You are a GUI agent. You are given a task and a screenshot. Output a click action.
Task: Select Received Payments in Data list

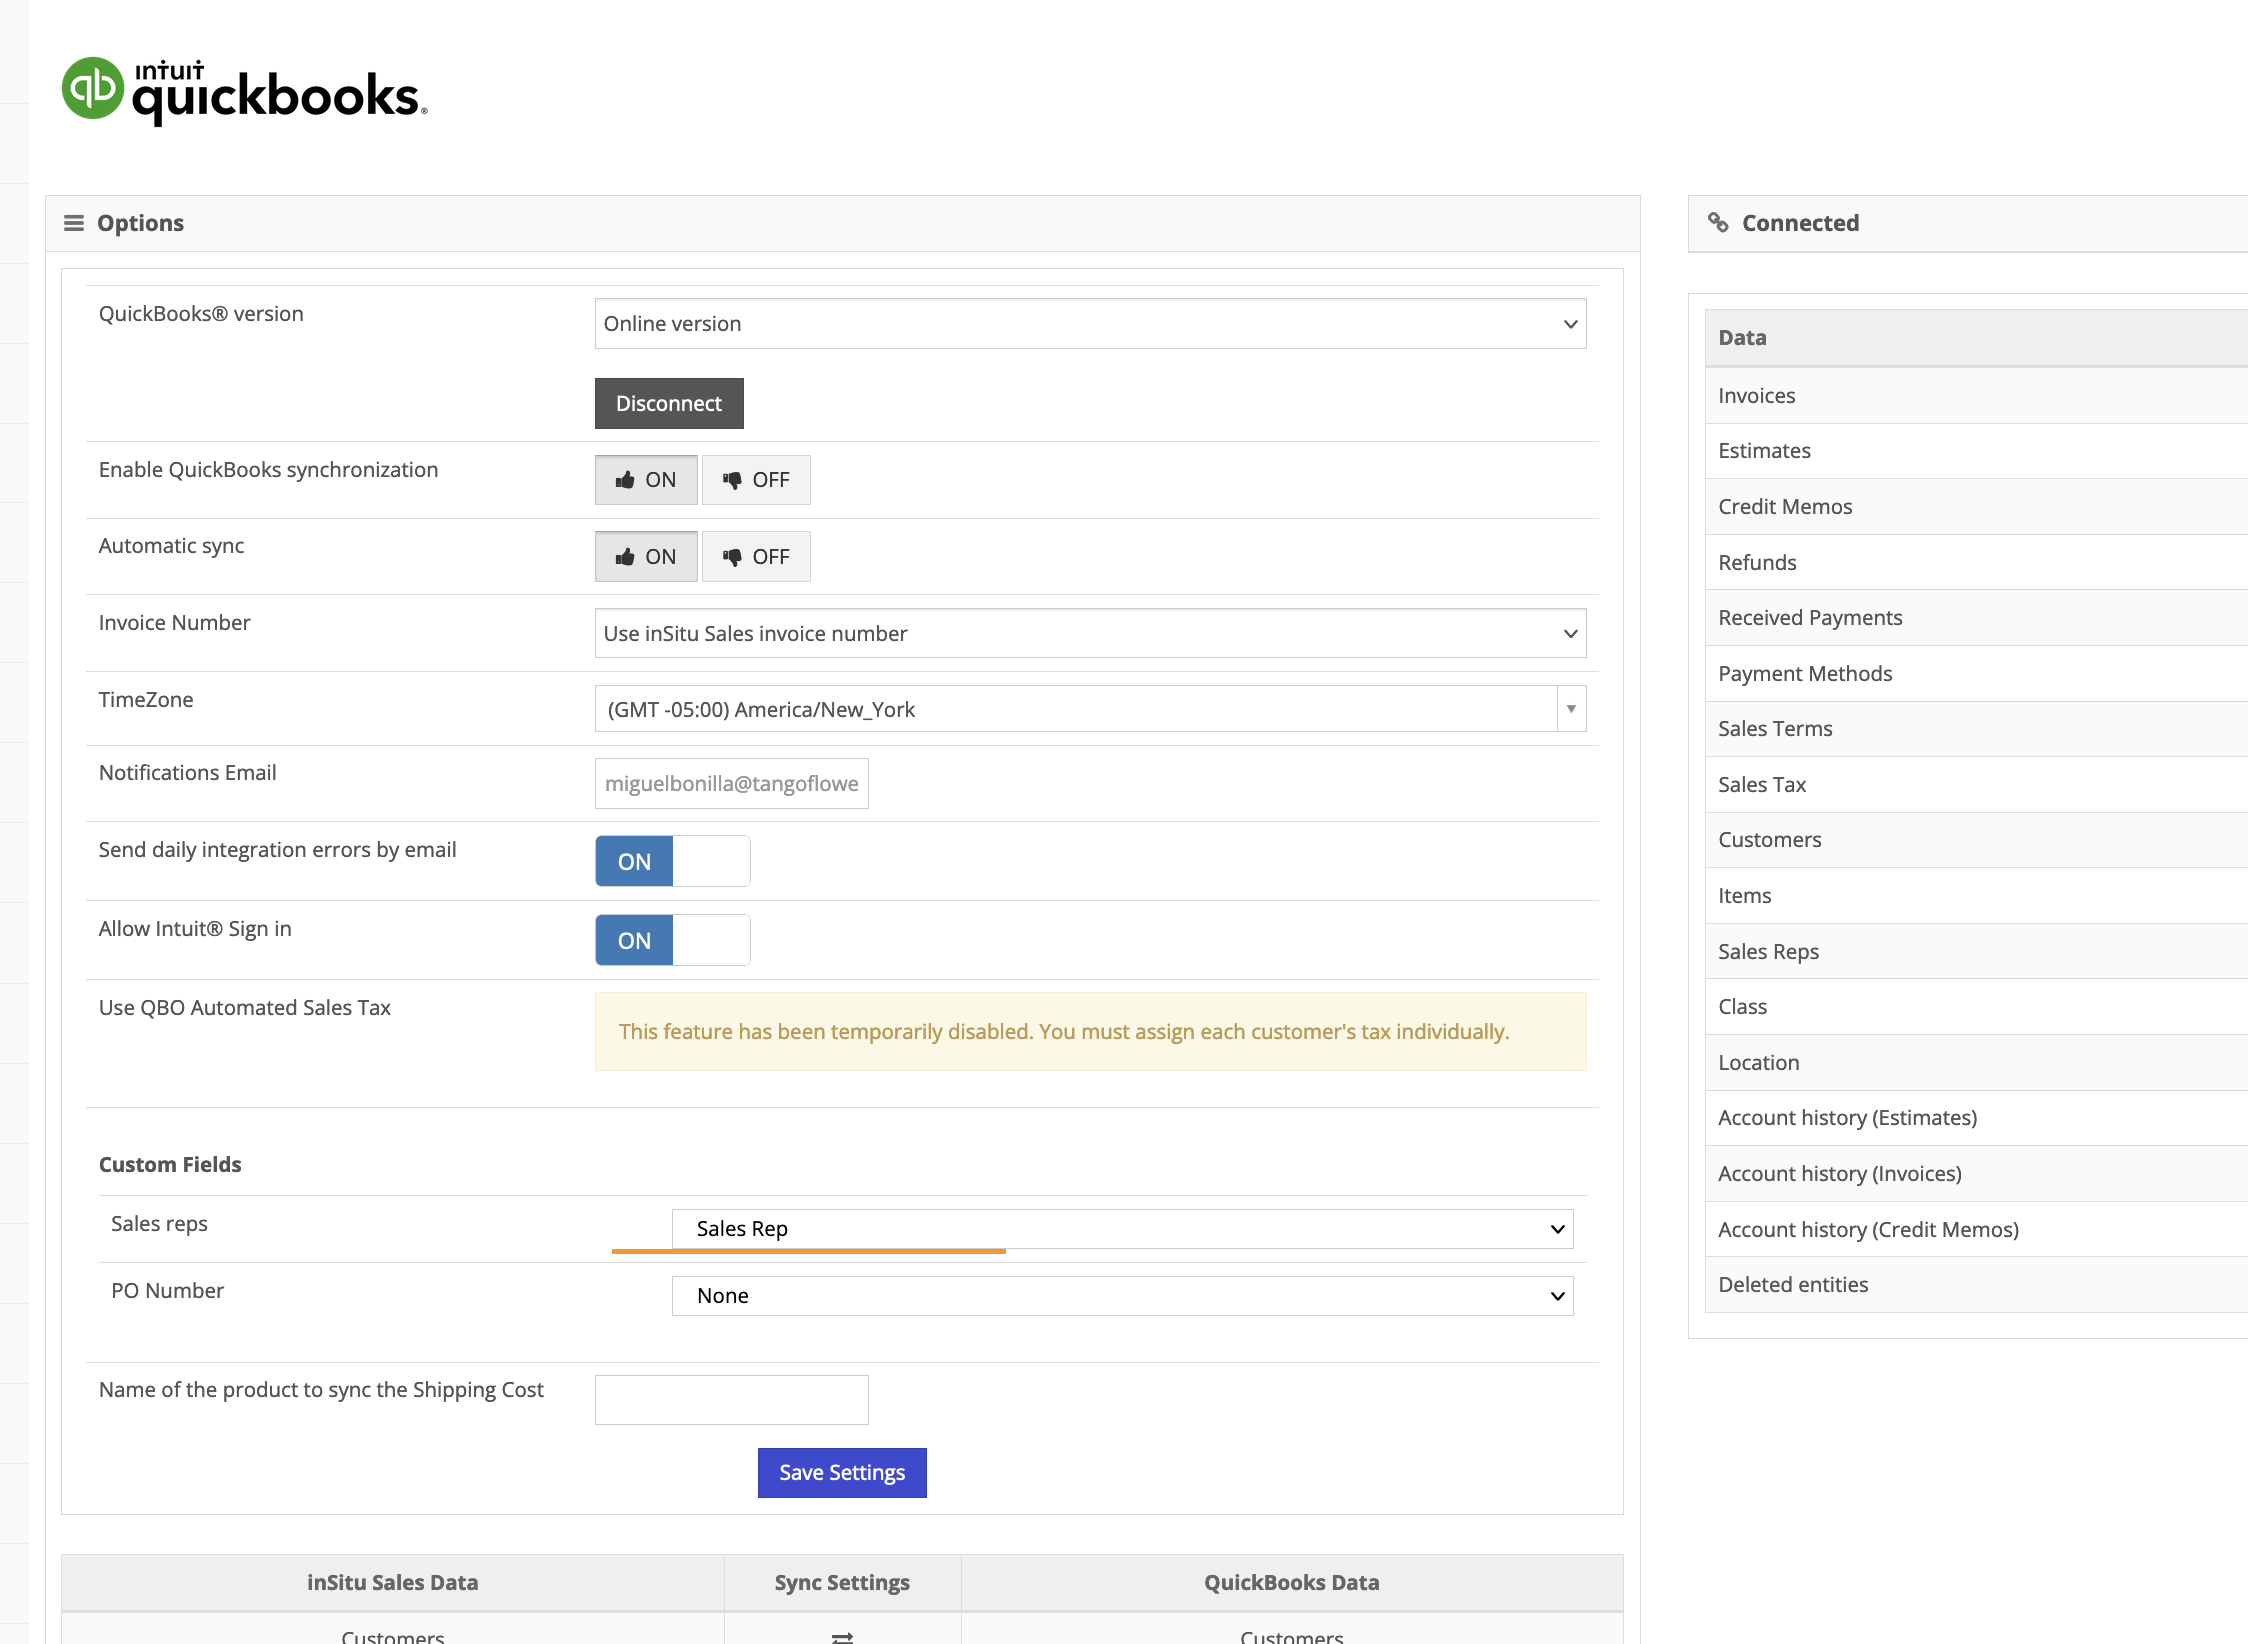tap(1809, 618)
